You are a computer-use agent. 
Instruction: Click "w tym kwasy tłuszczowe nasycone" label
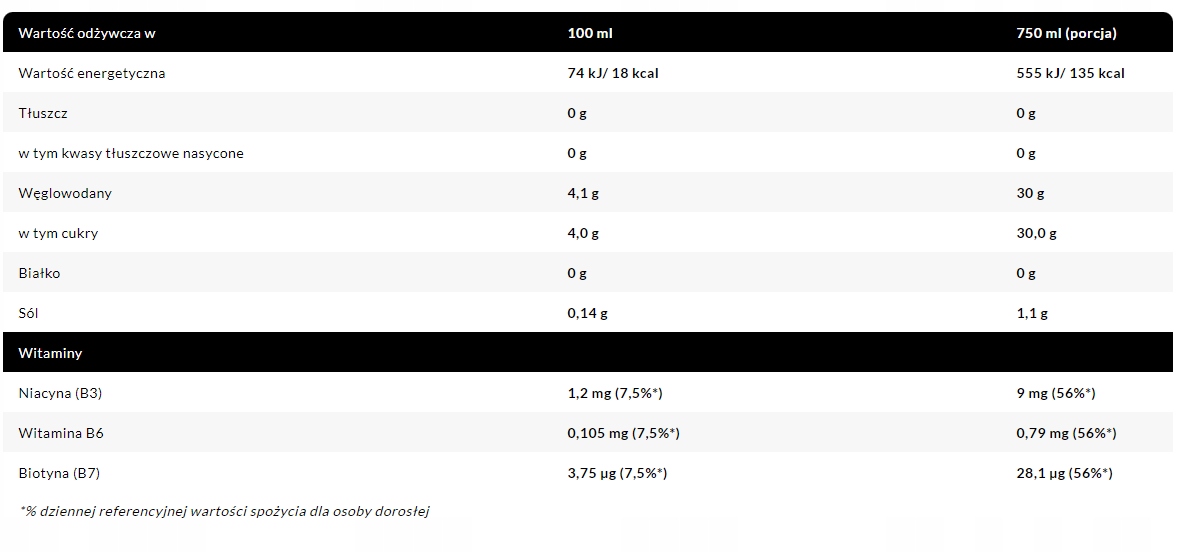pos(131,153)
